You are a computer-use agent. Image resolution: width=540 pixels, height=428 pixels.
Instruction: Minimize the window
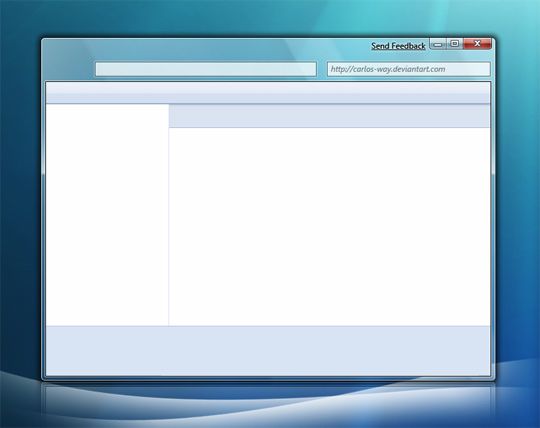click(438, 44)
